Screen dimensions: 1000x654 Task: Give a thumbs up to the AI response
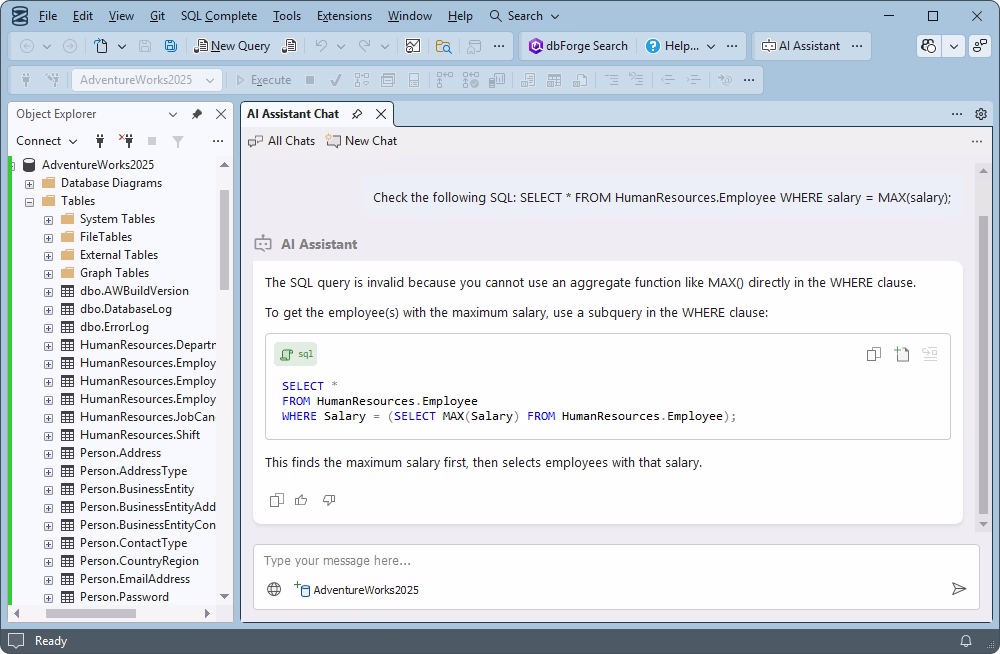pyautogui.click(x=301, y=500)
